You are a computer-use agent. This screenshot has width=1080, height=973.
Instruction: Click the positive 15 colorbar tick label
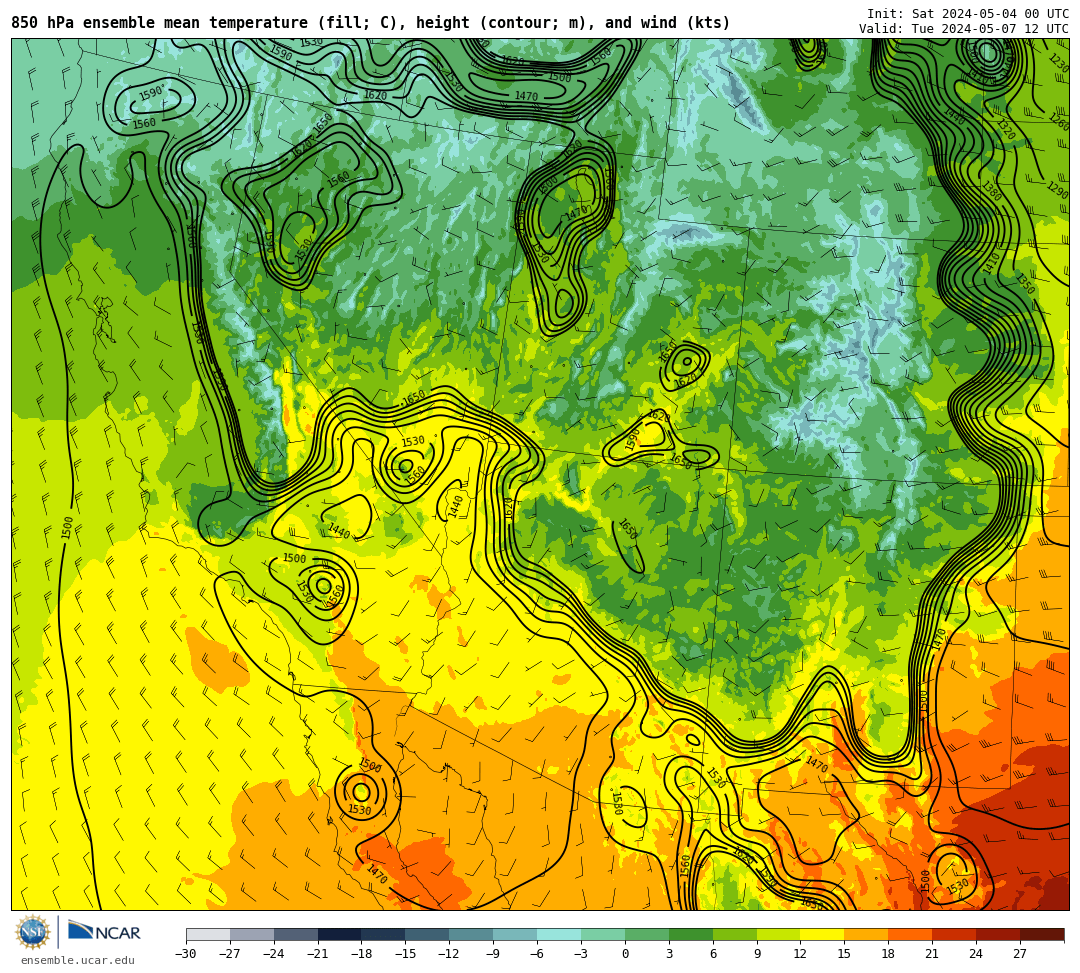(x=844, y=954)
